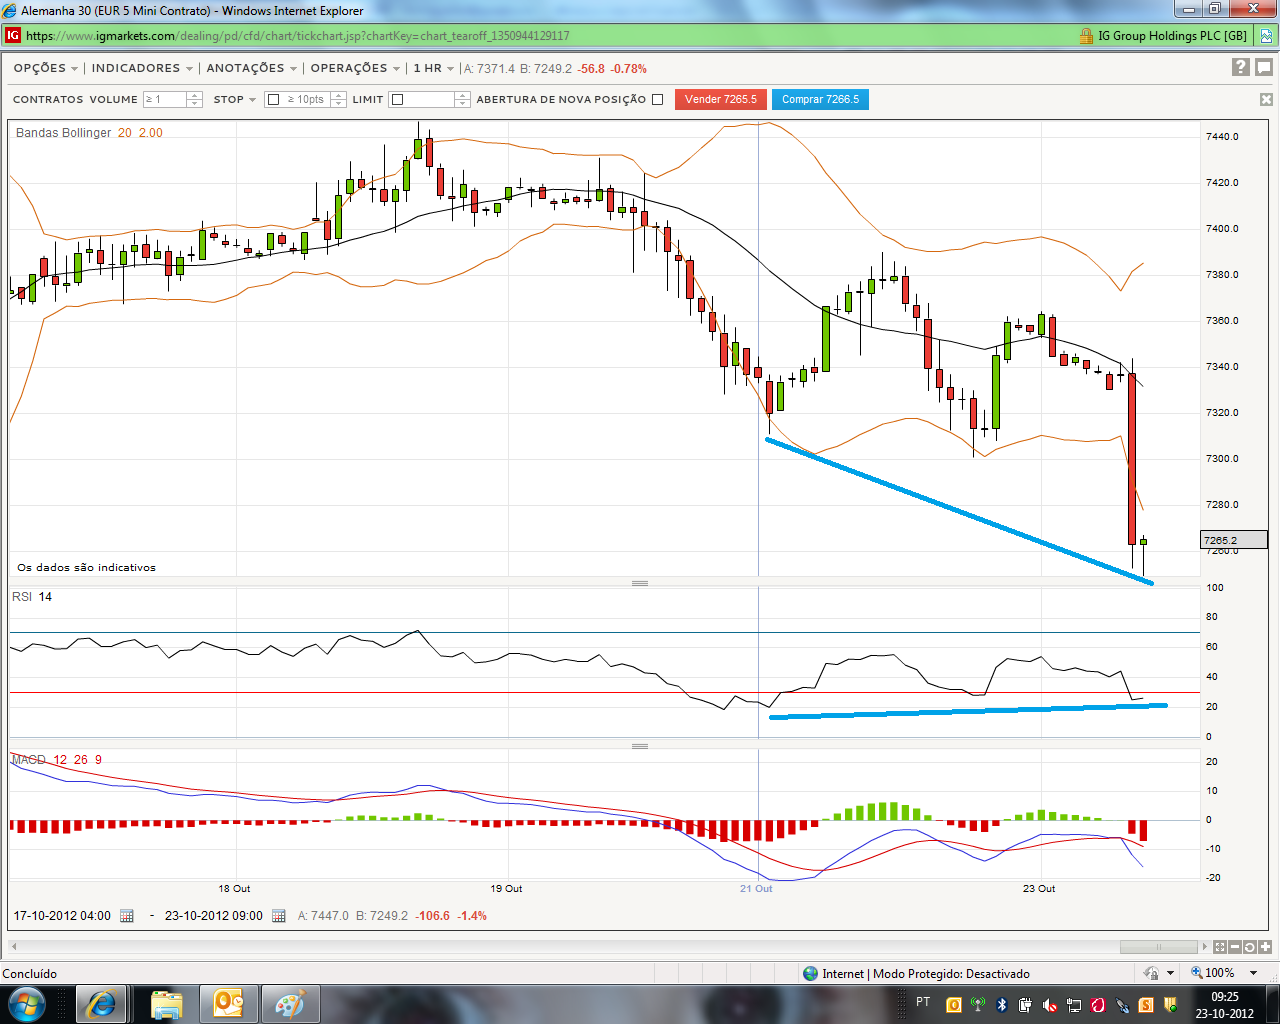Click the Comprar 7266.5 buy button
The width and height of the screenshot is (1280, 1024).
pyautogui.click(x=820, y=99)
